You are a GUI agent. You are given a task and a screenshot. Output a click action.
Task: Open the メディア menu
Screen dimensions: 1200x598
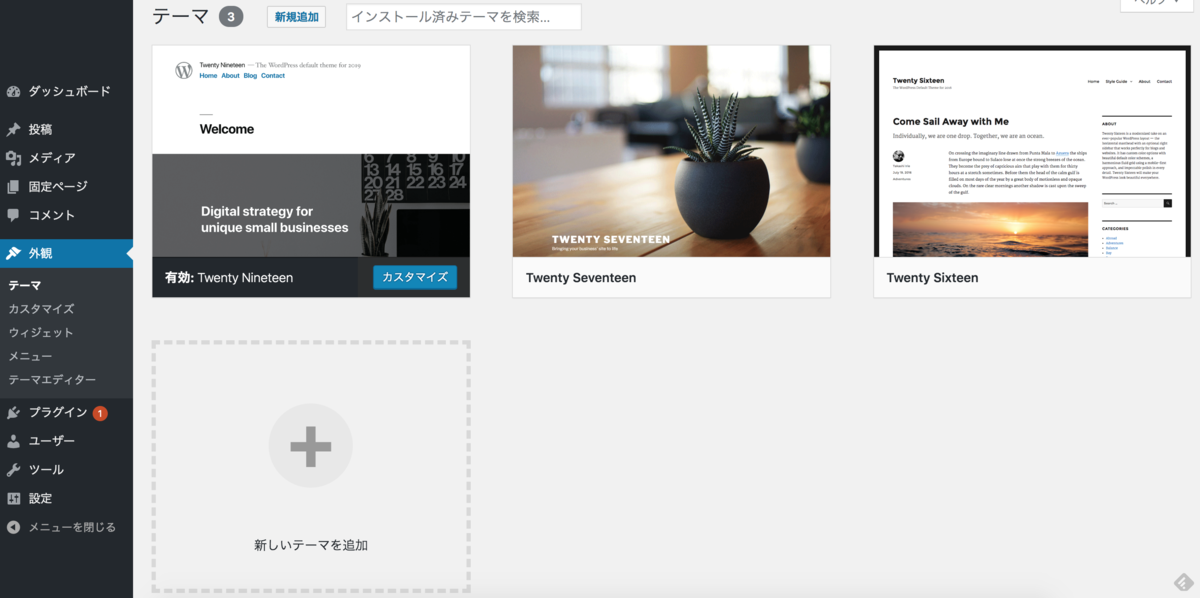66,158
